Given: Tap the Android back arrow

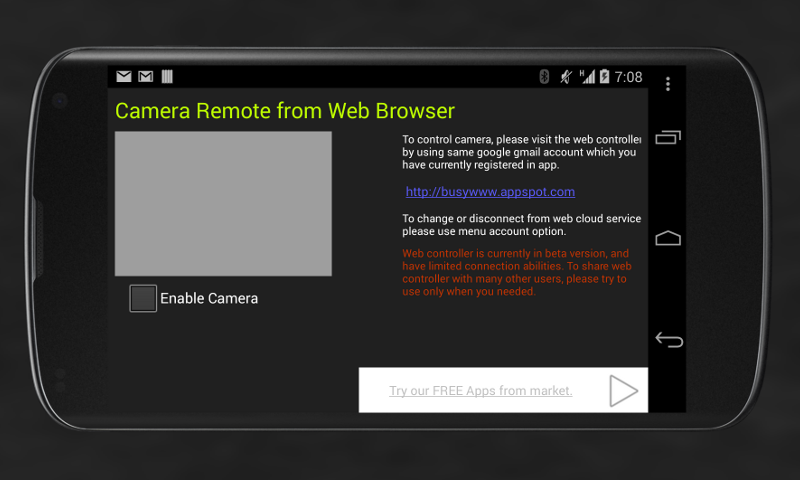Looking at the screenshot, I should 669,340.
